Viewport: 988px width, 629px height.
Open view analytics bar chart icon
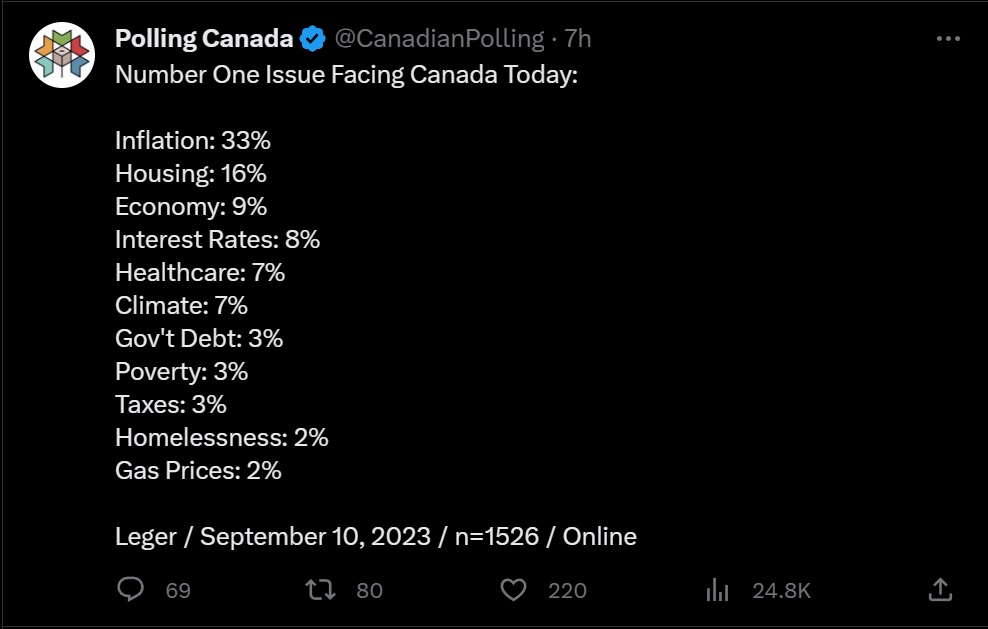717,590
